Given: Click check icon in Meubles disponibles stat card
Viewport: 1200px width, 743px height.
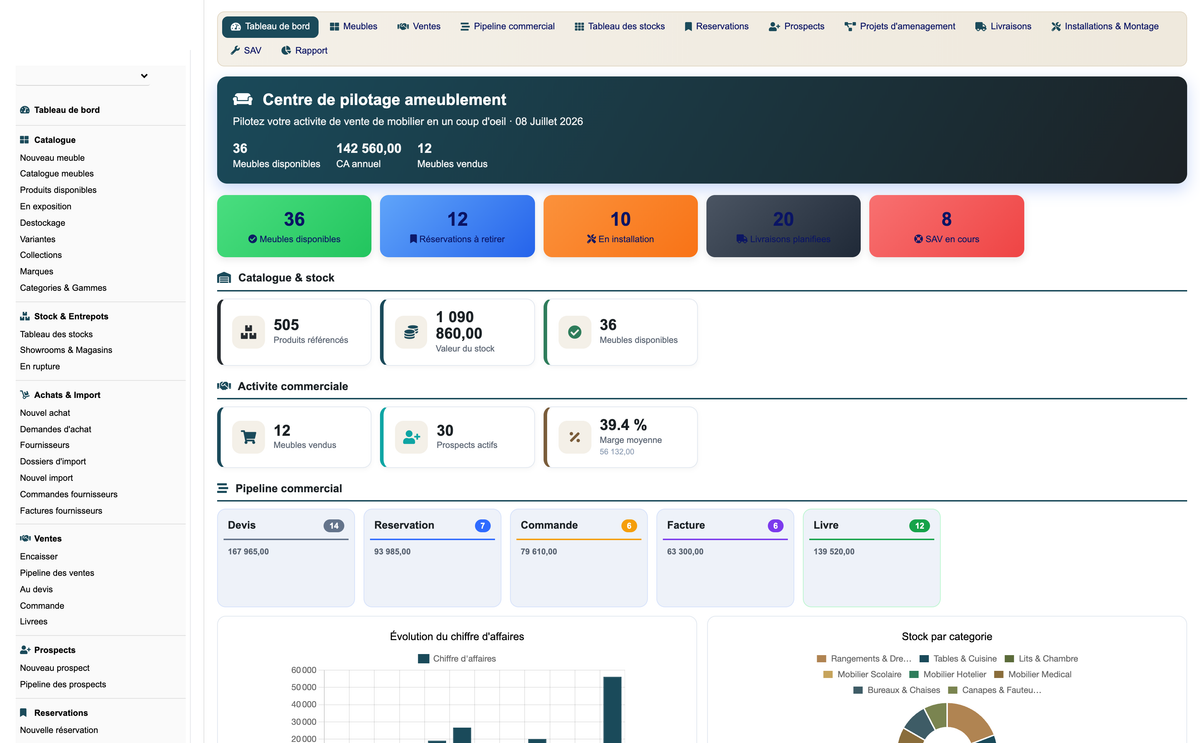Looking at the screenshot, I should point(575,332).
